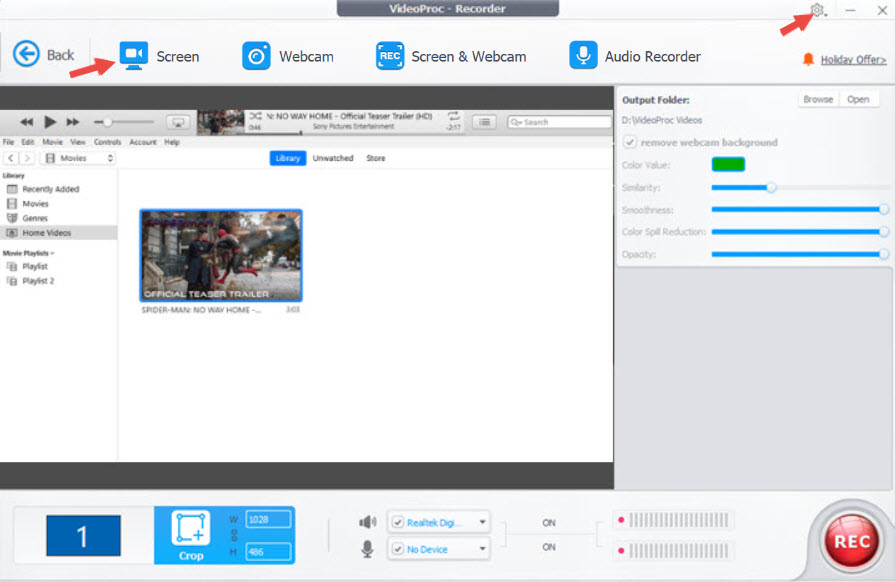This screenshot has height=582, width=895.
Task: Open the Account menu in iTunes
Action: 143,142
